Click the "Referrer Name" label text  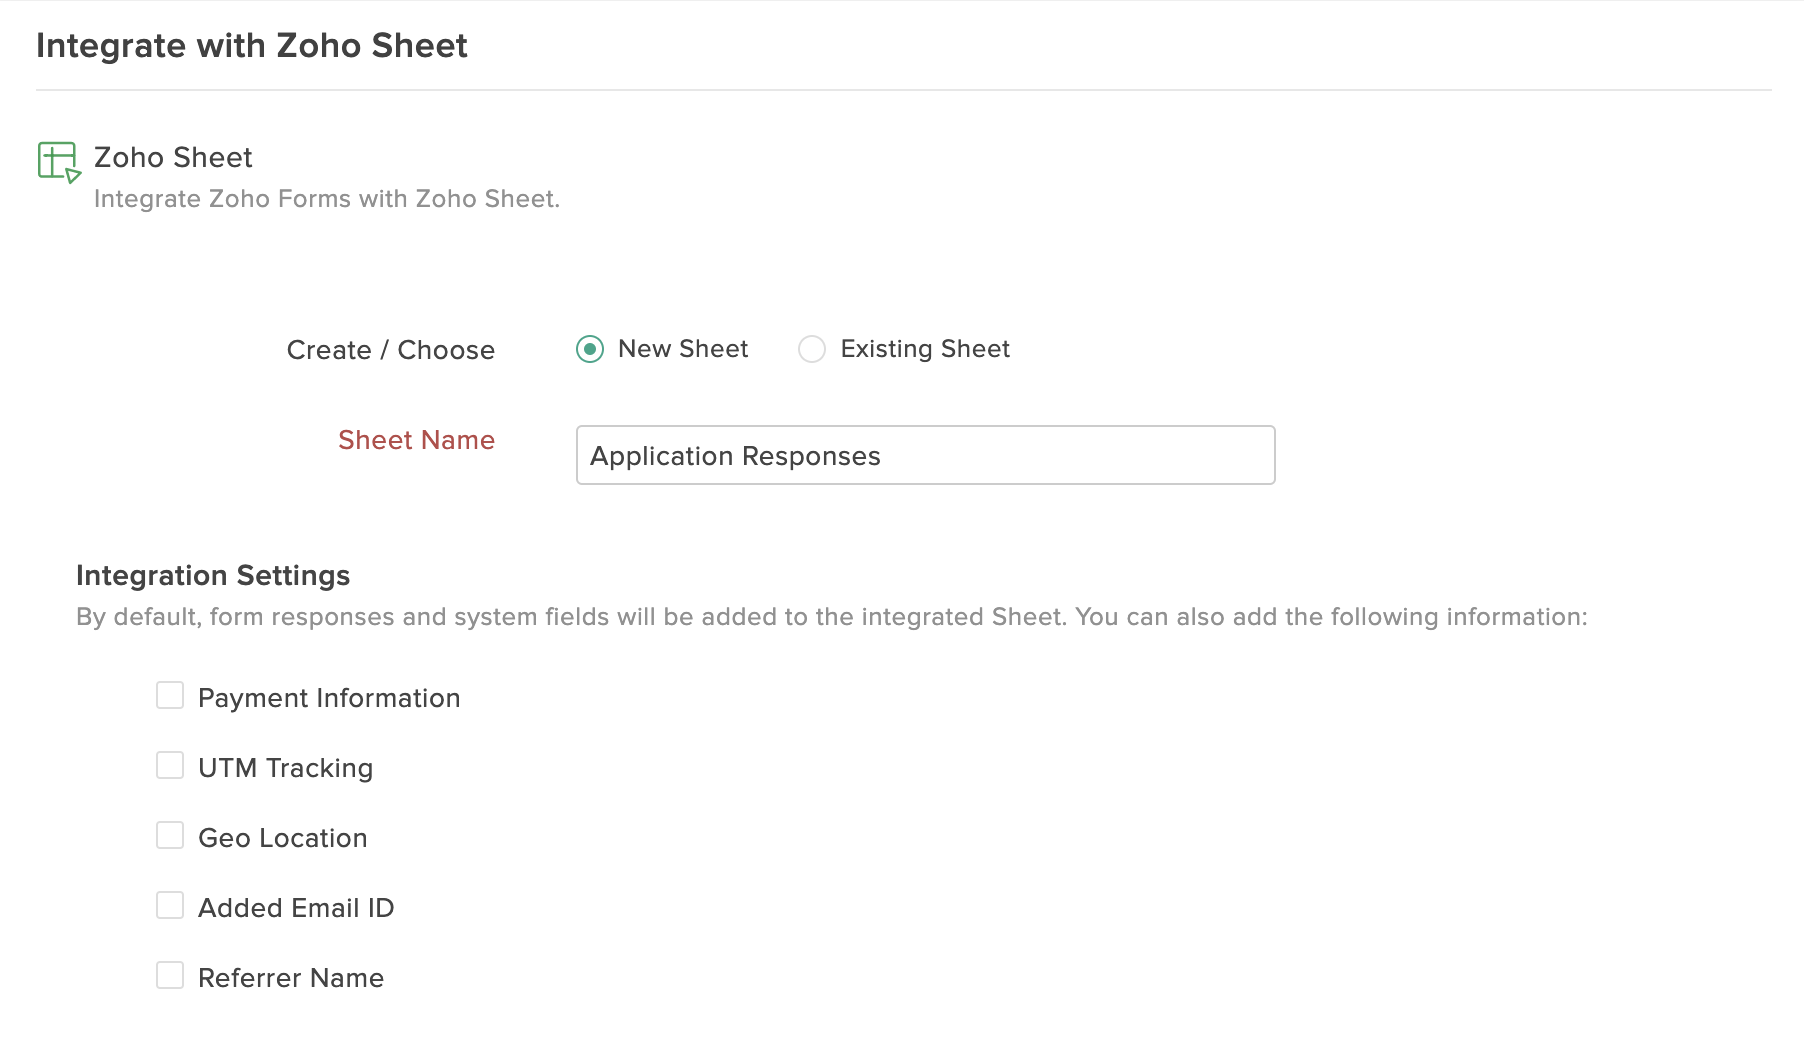pyautogui.click(x=291, y=978)
